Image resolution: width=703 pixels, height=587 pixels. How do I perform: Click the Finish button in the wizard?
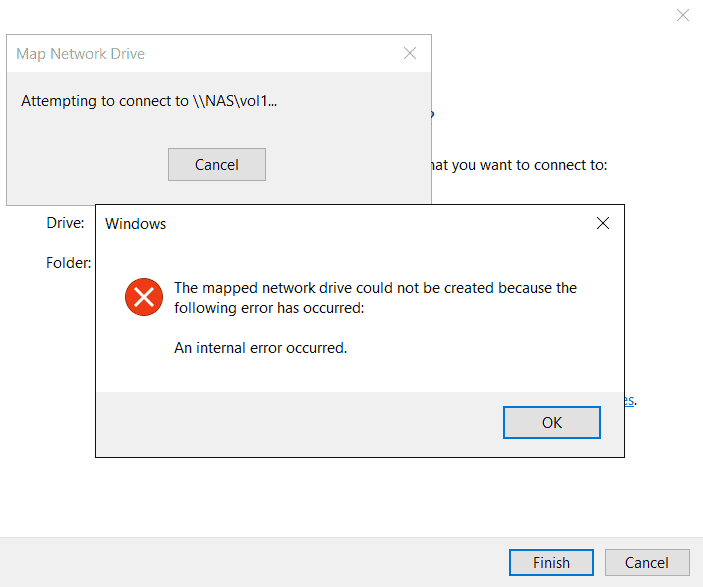click(551, 562)
